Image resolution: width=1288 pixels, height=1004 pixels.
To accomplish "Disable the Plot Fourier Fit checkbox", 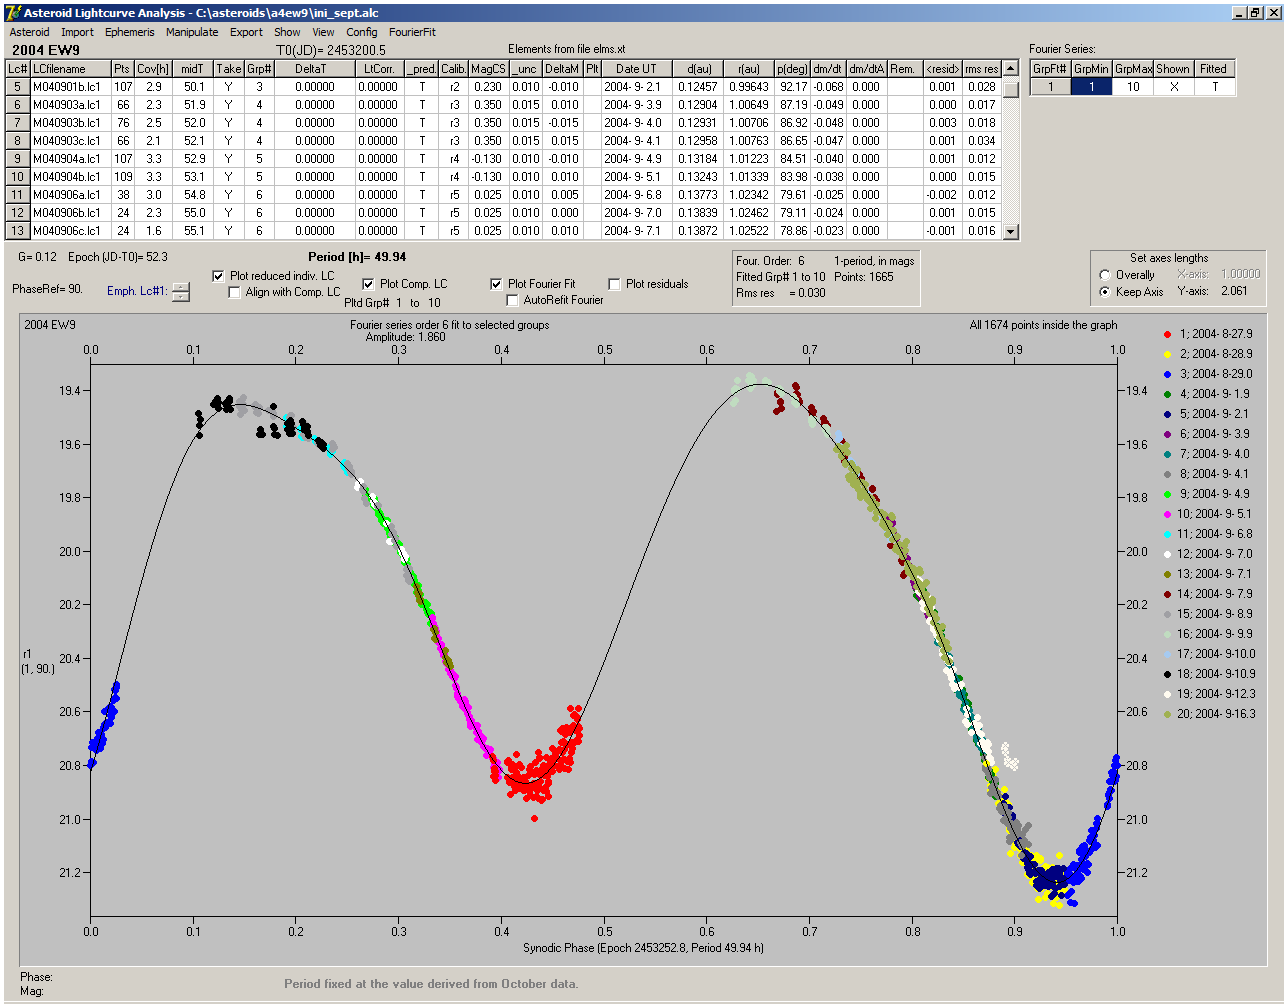I will (496, 284).
